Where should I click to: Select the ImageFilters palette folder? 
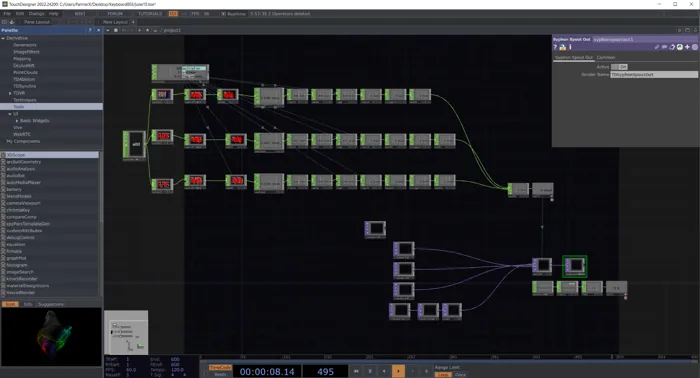tap(26, 52)
